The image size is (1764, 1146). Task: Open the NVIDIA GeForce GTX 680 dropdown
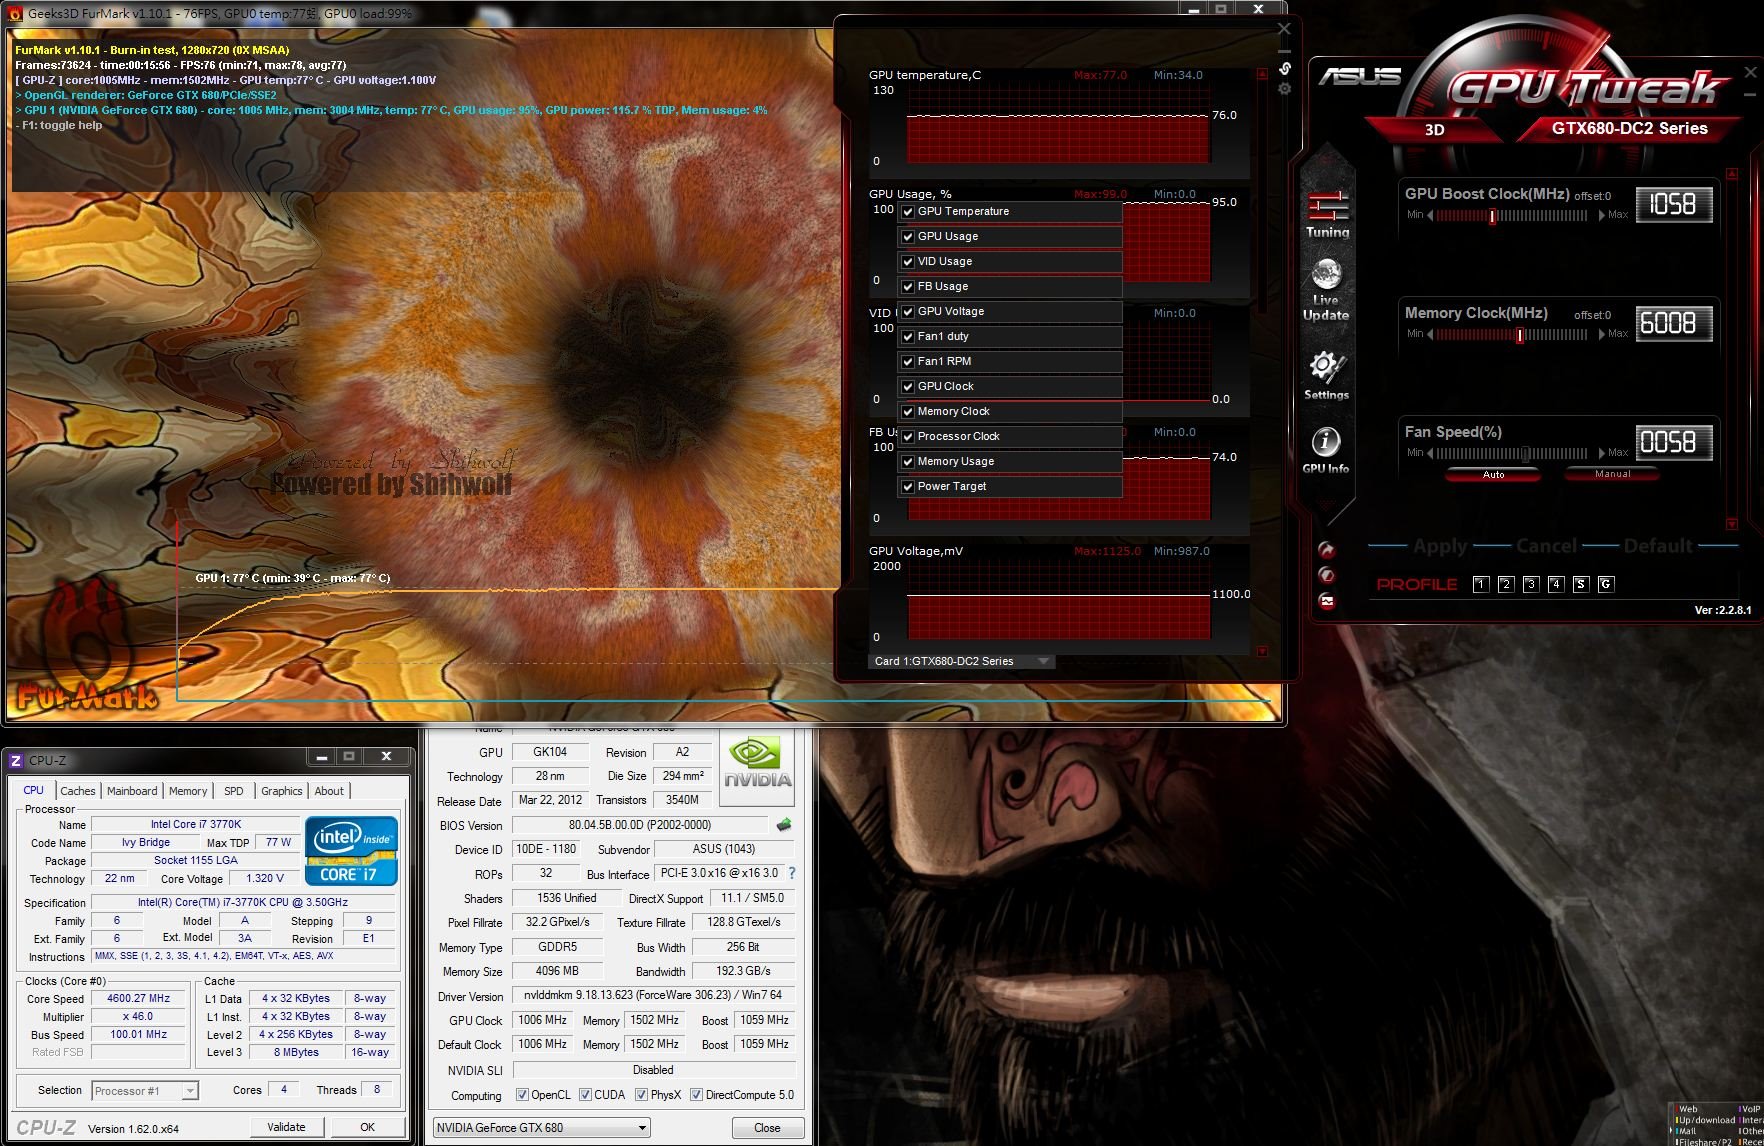pos(541,1128)
